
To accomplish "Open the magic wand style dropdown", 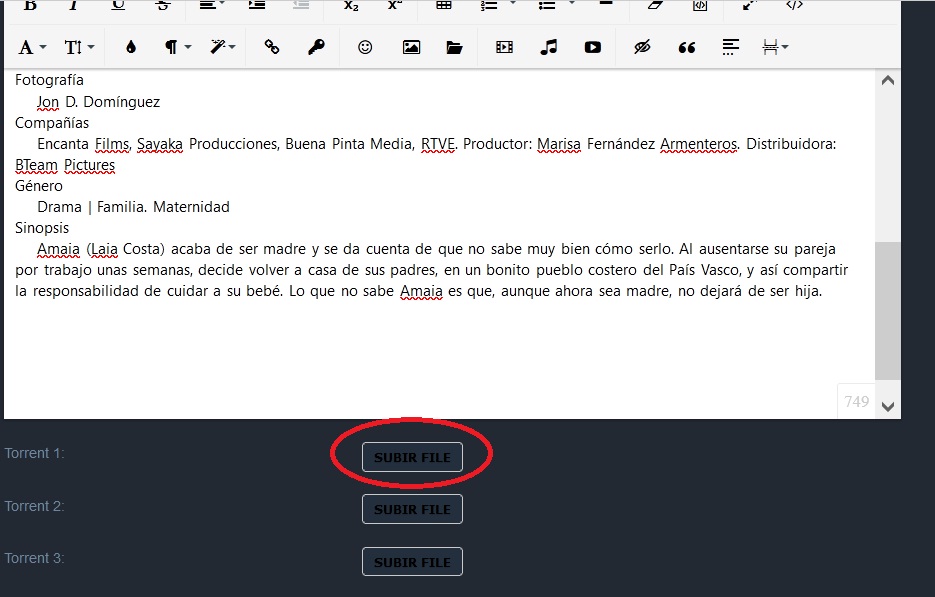I will 222,47.
